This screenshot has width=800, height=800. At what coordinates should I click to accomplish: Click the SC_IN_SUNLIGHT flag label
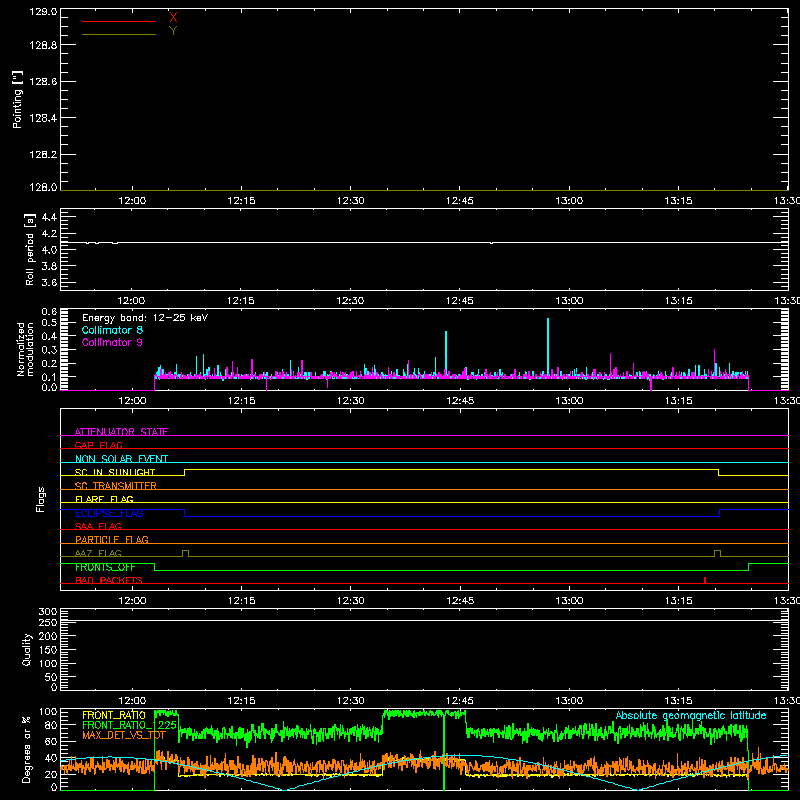(x=115, y=472)
